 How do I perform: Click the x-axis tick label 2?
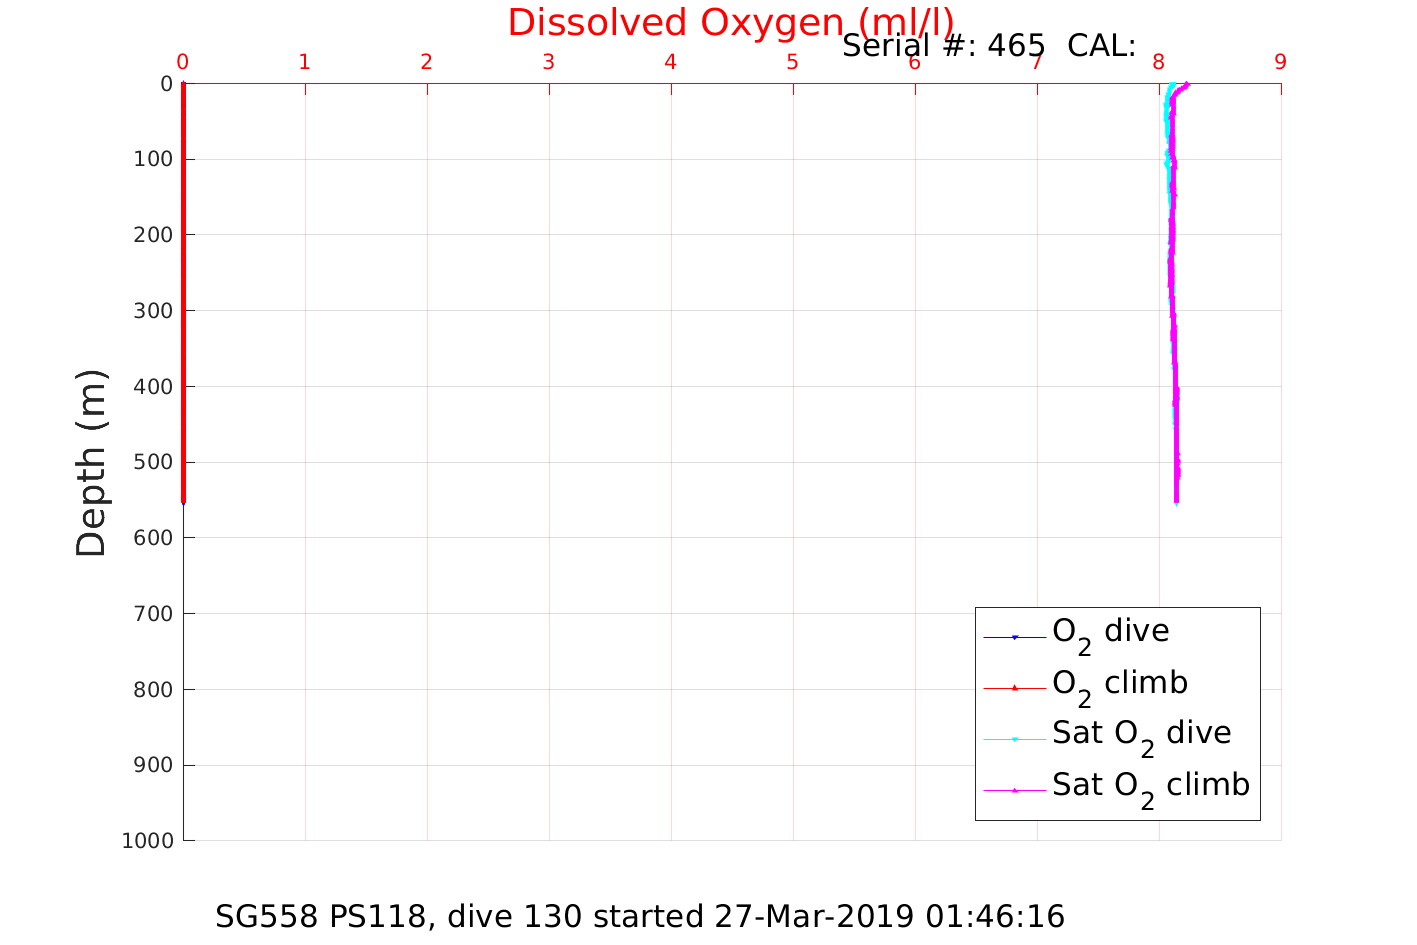tap(426, 62)
